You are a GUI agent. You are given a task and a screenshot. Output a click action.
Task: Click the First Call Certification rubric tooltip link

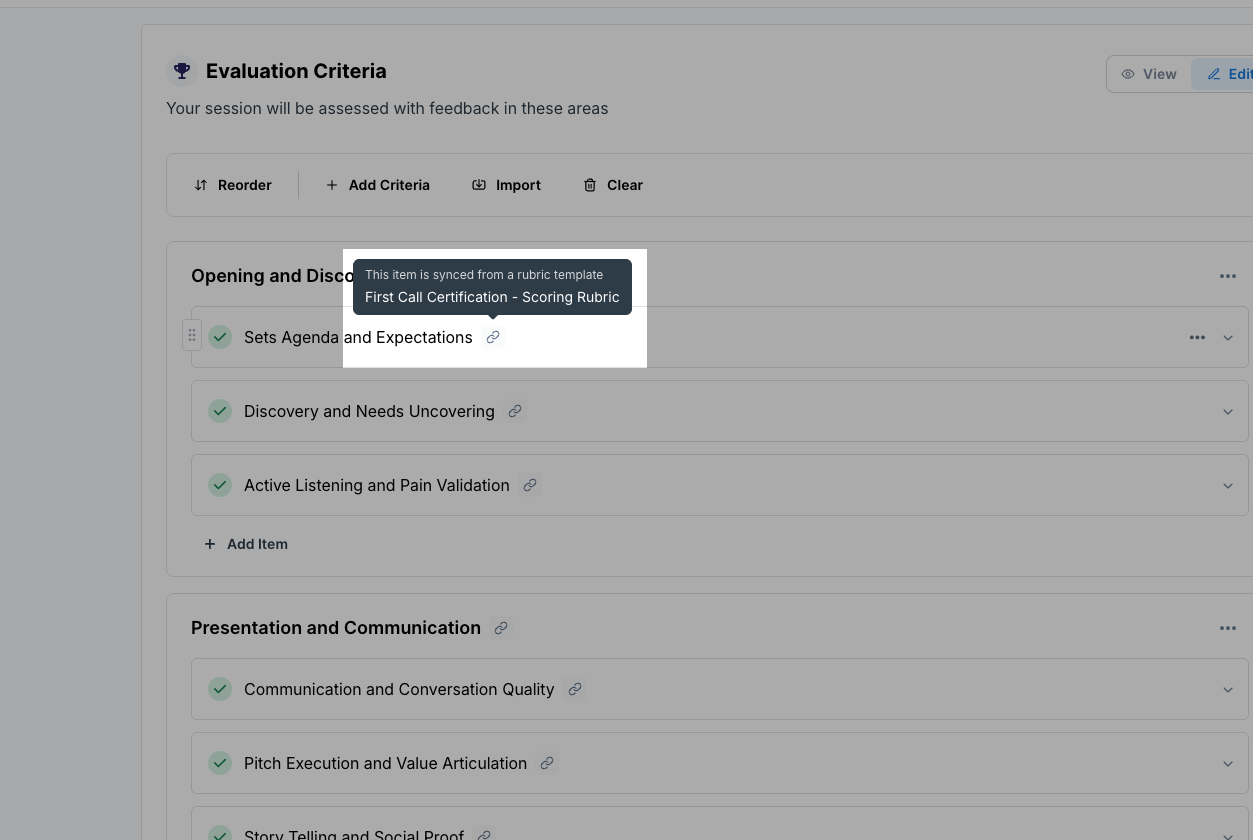click(492, 296)
